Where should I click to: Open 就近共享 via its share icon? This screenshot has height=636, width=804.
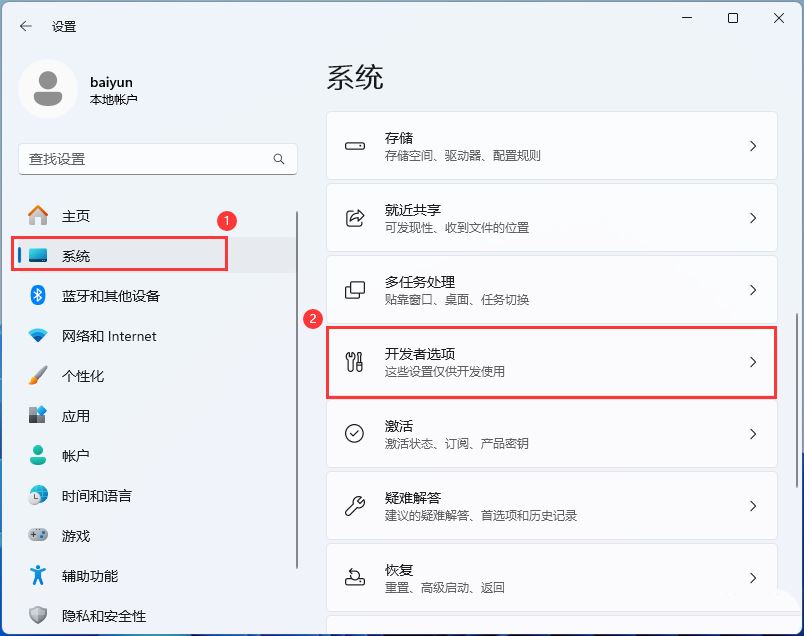coord(354,218)
